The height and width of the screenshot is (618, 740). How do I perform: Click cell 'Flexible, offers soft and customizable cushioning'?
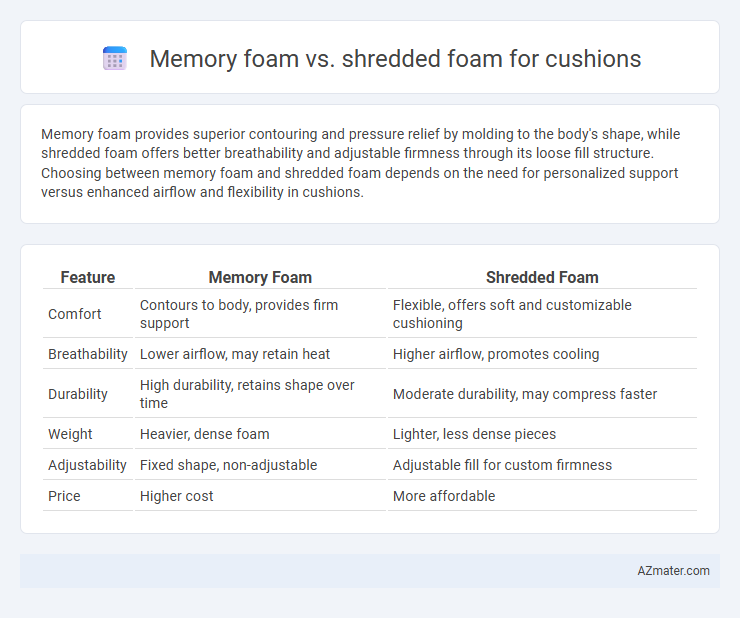pos(542,314)
